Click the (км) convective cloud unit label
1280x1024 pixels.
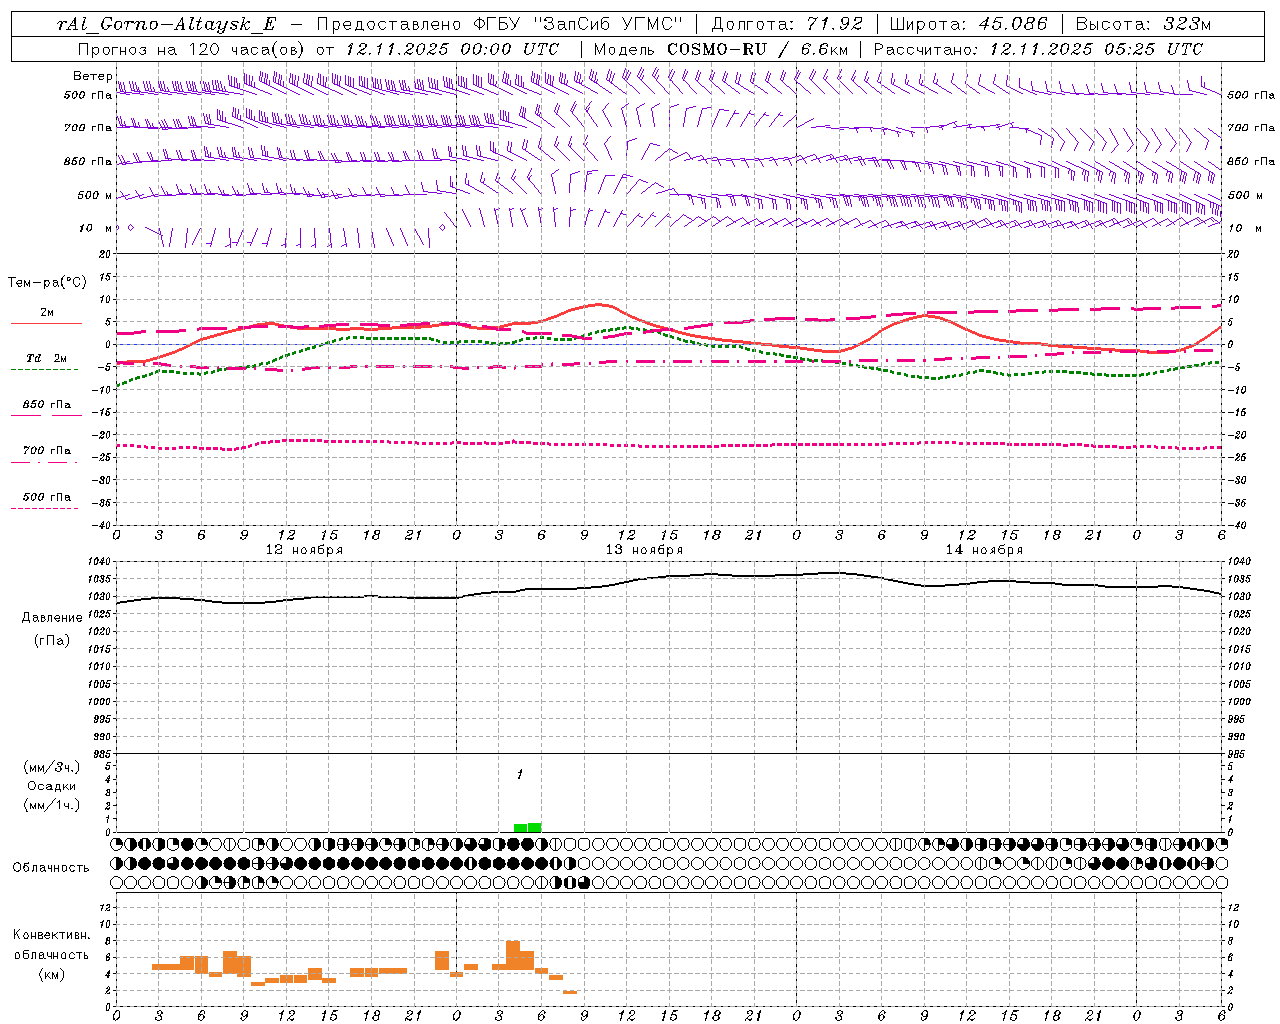[x=52, y=974]
